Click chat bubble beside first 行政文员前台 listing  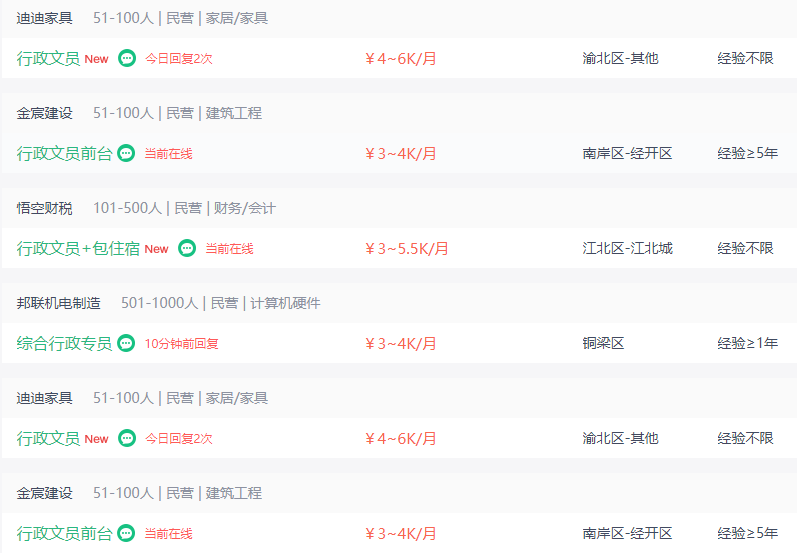[x=126, y=153]
